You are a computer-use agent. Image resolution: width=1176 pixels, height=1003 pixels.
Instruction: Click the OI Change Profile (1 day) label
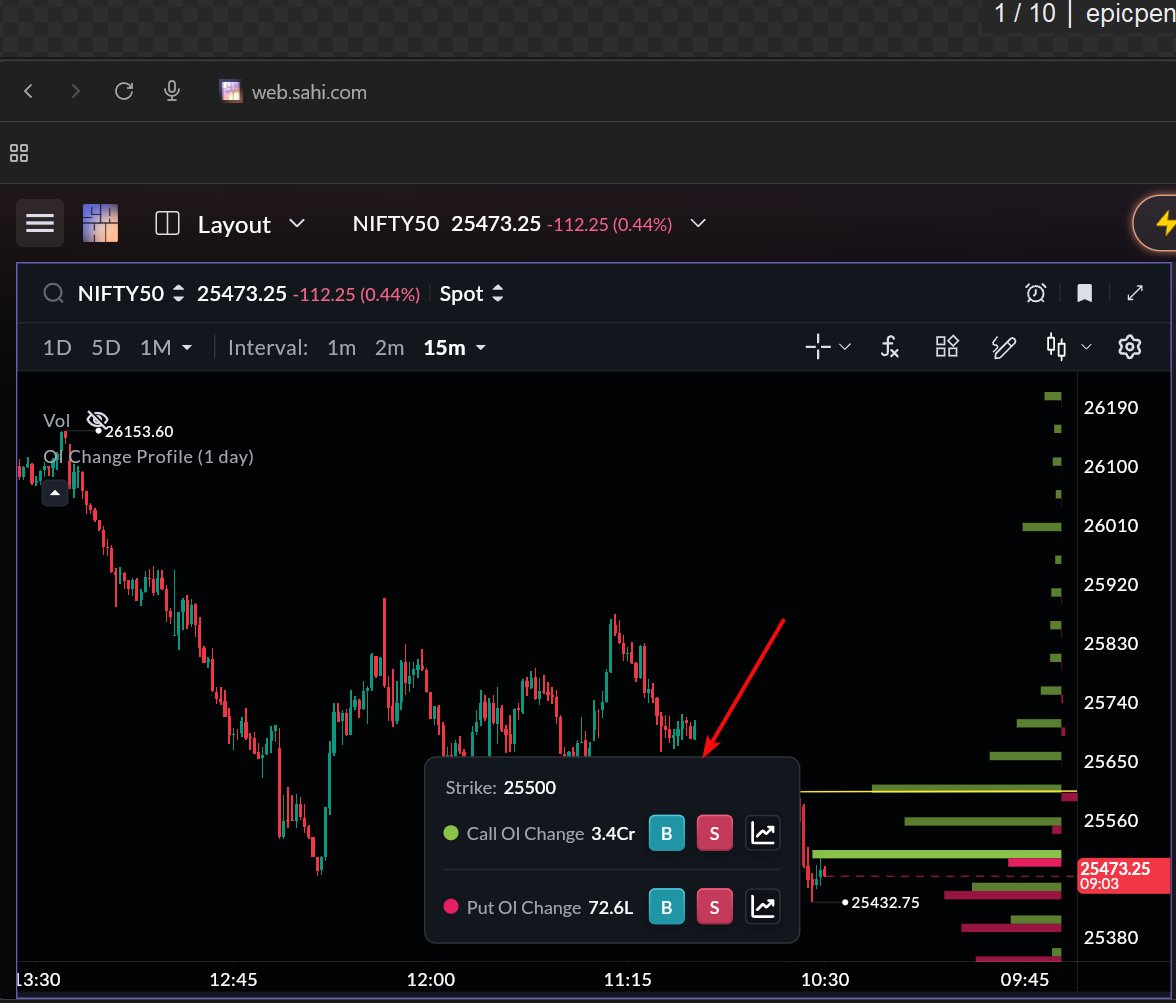[x=148, y=457]
